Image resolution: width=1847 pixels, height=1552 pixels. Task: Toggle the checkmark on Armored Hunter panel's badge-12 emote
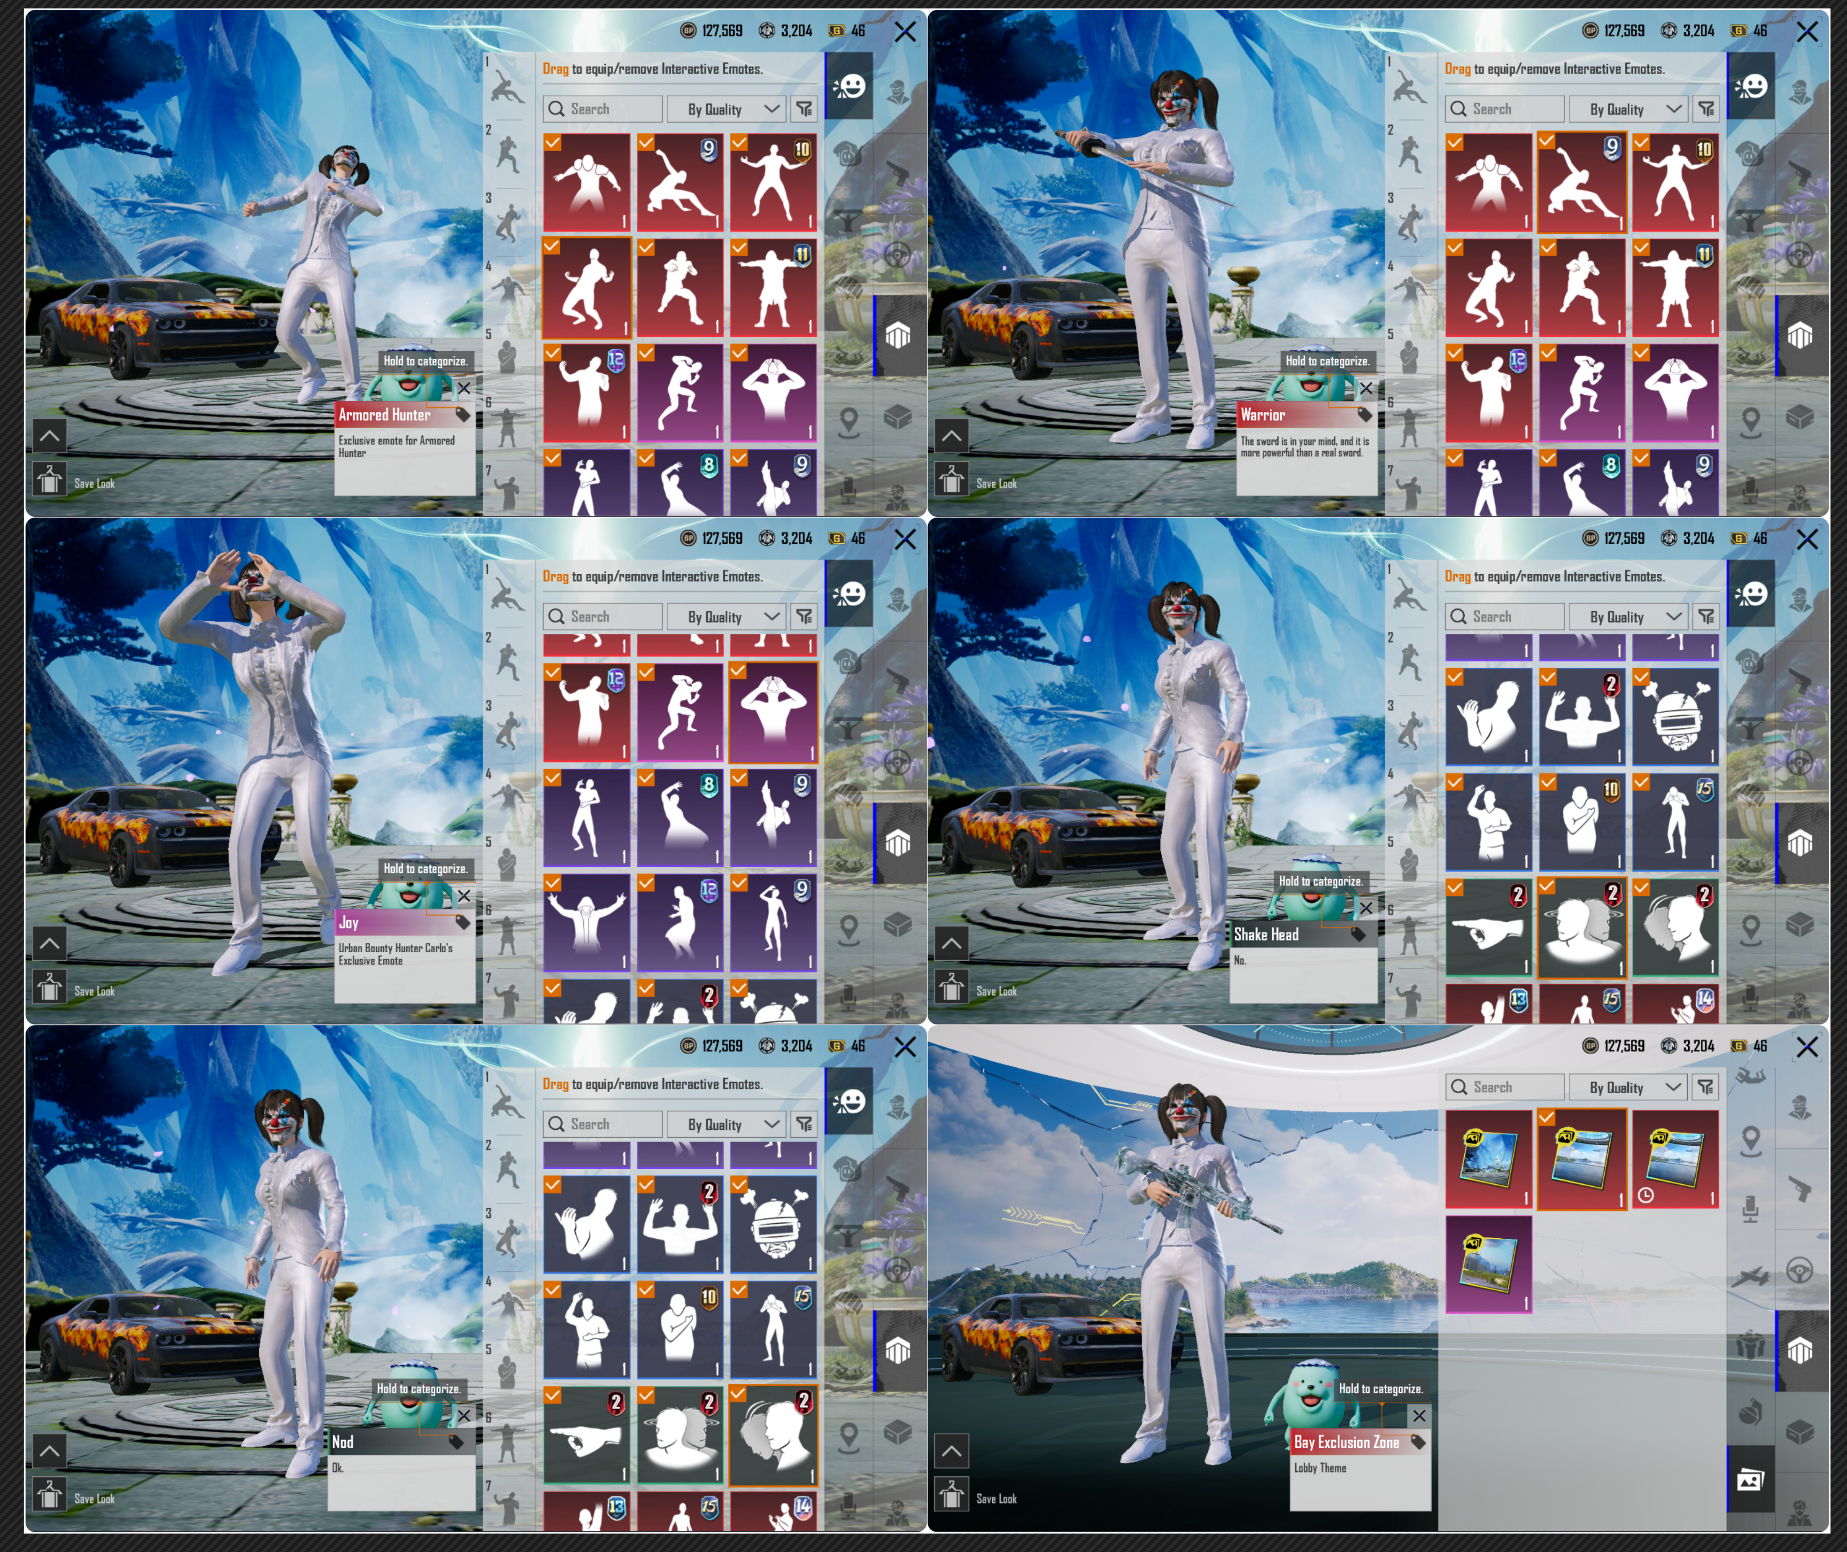pos(553,352)
